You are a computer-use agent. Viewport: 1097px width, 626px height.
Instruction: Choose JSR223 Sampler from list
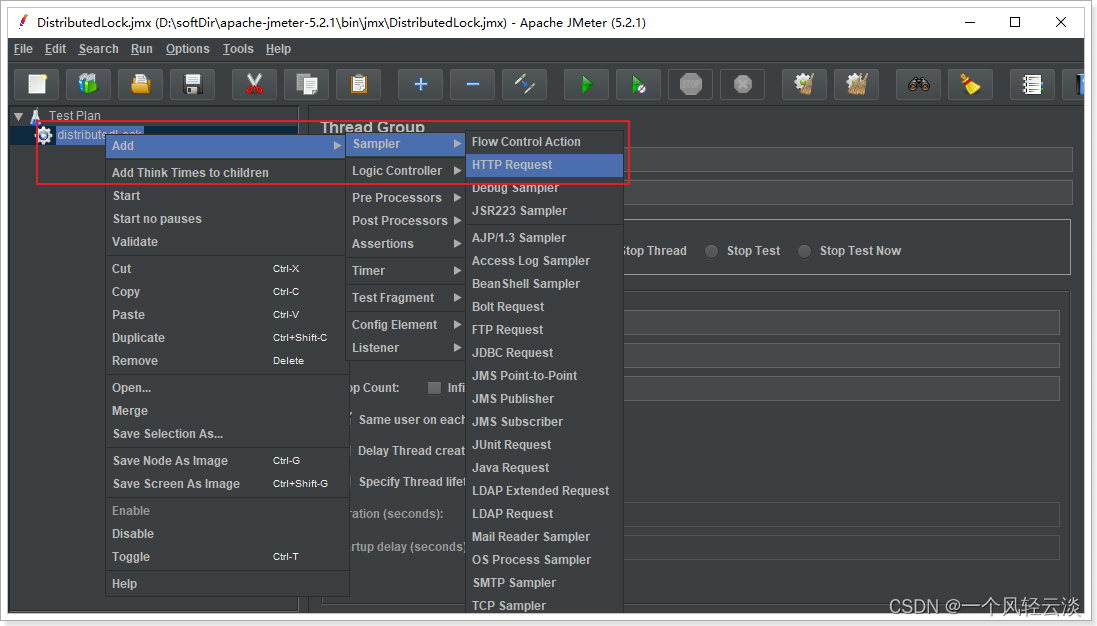(x=544, y=211)
